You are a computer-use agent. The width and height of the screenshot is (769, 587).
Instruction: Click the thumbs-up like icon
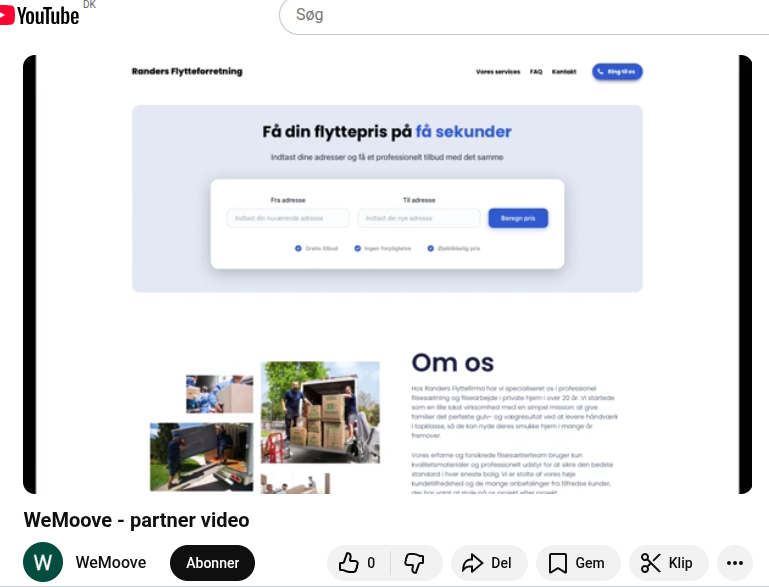[349, 563]
